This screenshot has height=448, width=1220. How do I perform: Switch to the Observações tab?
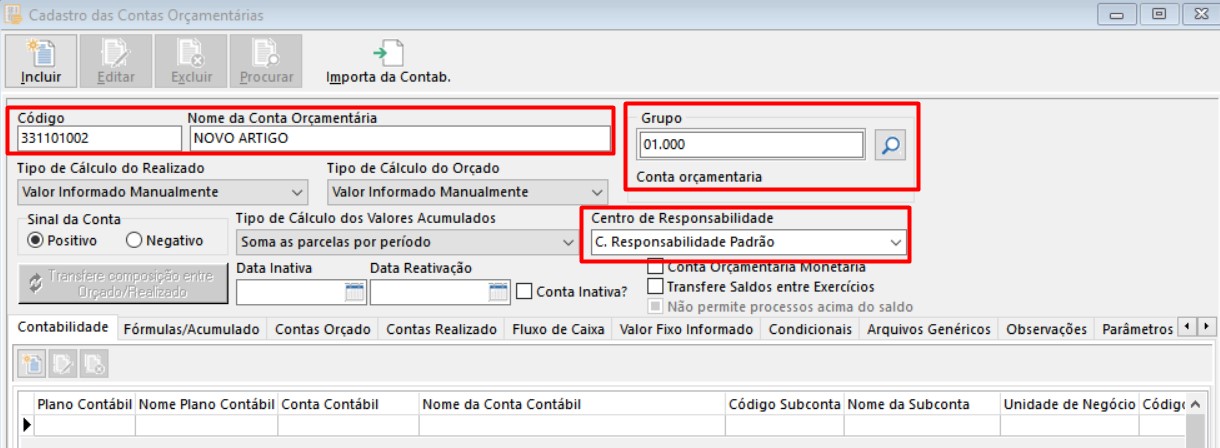[1046, 329]
